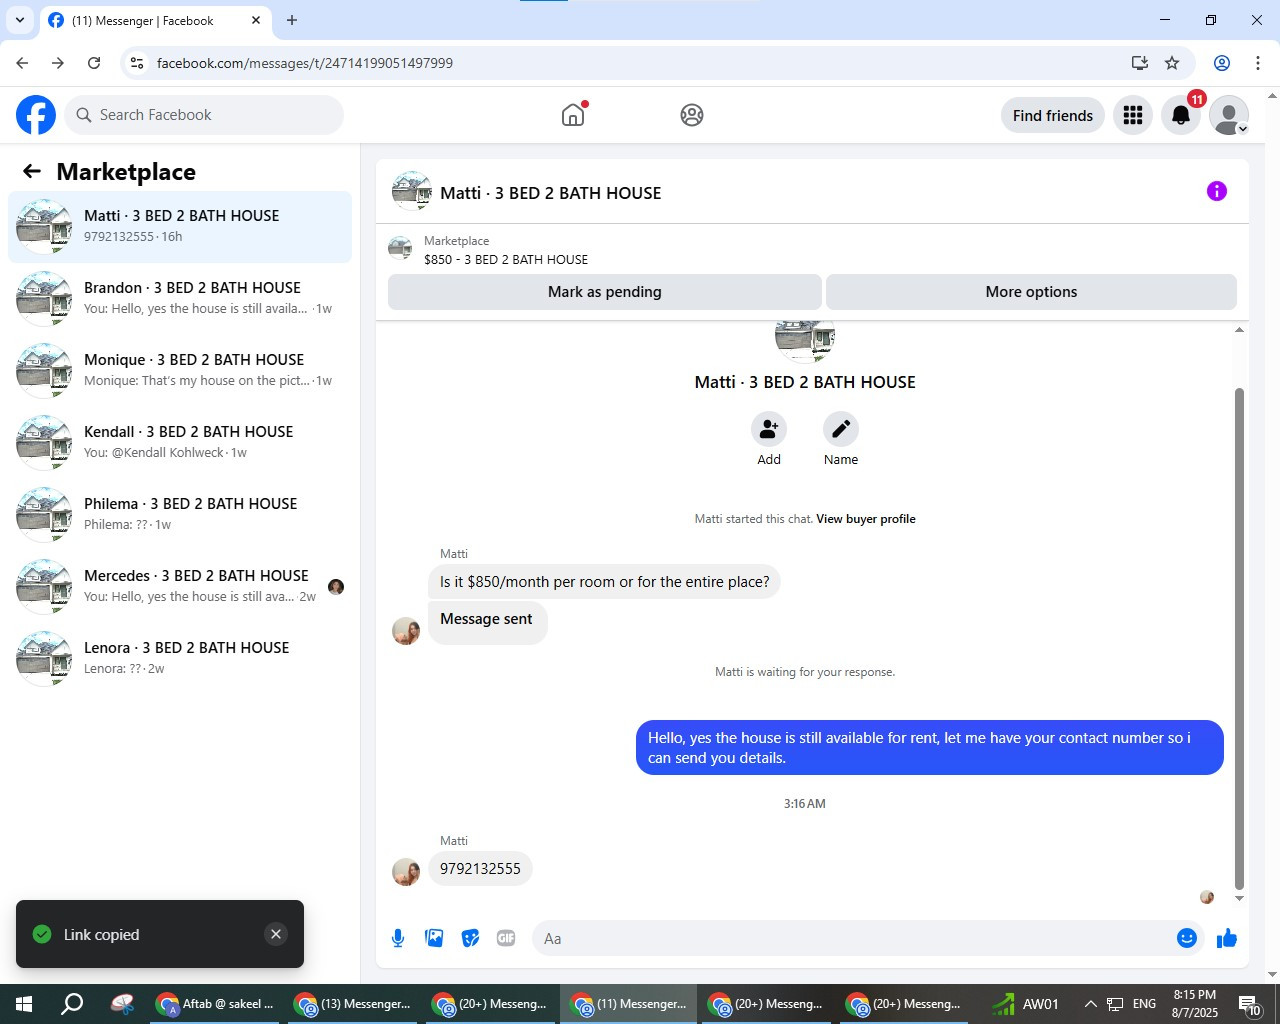
Task: Click the Windows taskbar search icon
Action: tap(72, 1004)
